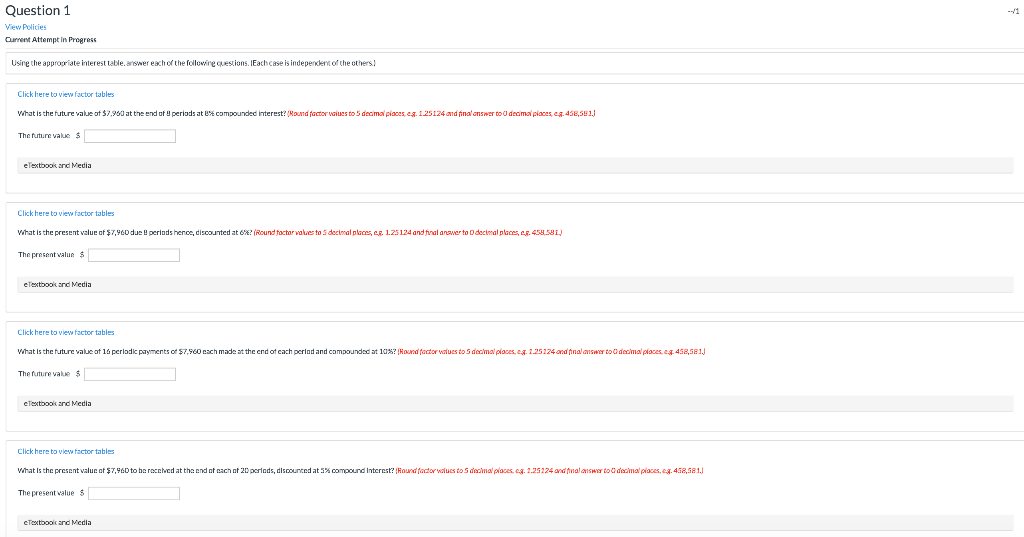Viewport: 1024px width, 537px height.
Task: Select the red rounding note in the 6% question
Action: click(408, 232)
